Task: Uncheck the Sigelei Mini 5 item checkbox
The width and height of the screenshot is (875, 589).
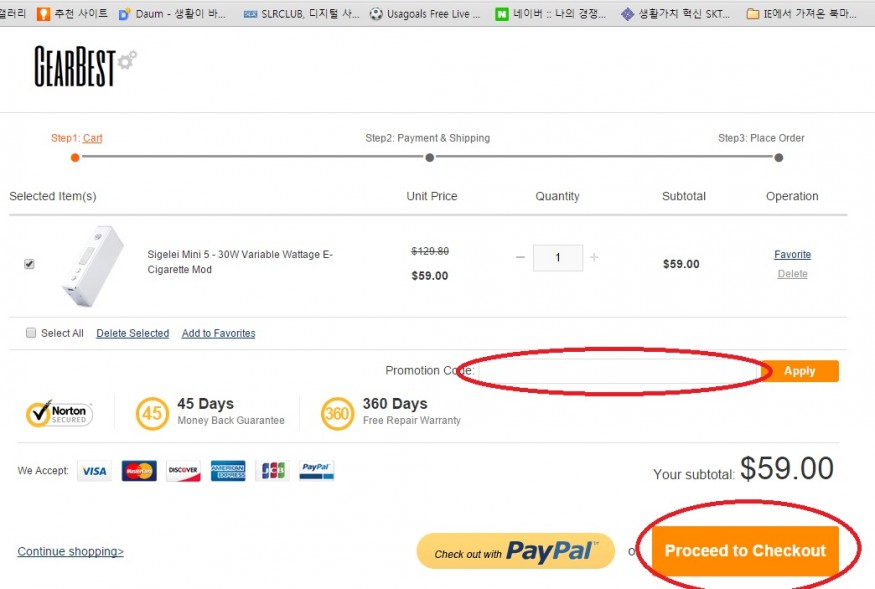Action: (29, 264)
